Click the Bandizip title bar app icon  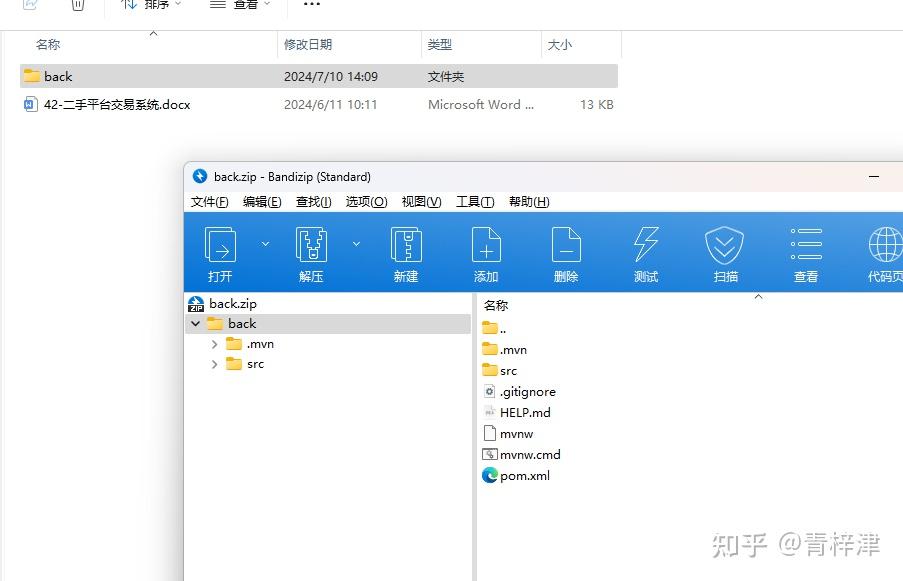[x=200, y=176]
